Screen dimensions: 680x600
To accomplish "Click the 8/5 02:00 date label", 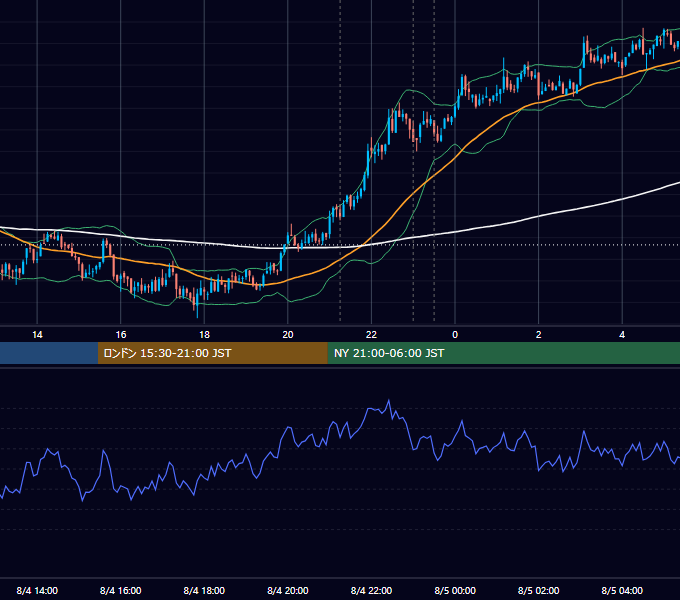I will pyautogui.click(x=539, y=591).
